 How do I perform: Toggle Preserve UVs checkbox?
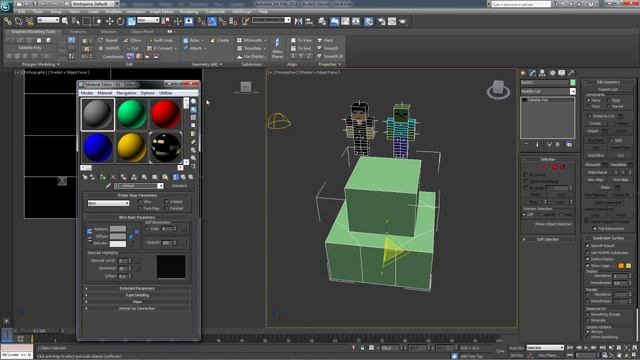[x=589, y=116]
